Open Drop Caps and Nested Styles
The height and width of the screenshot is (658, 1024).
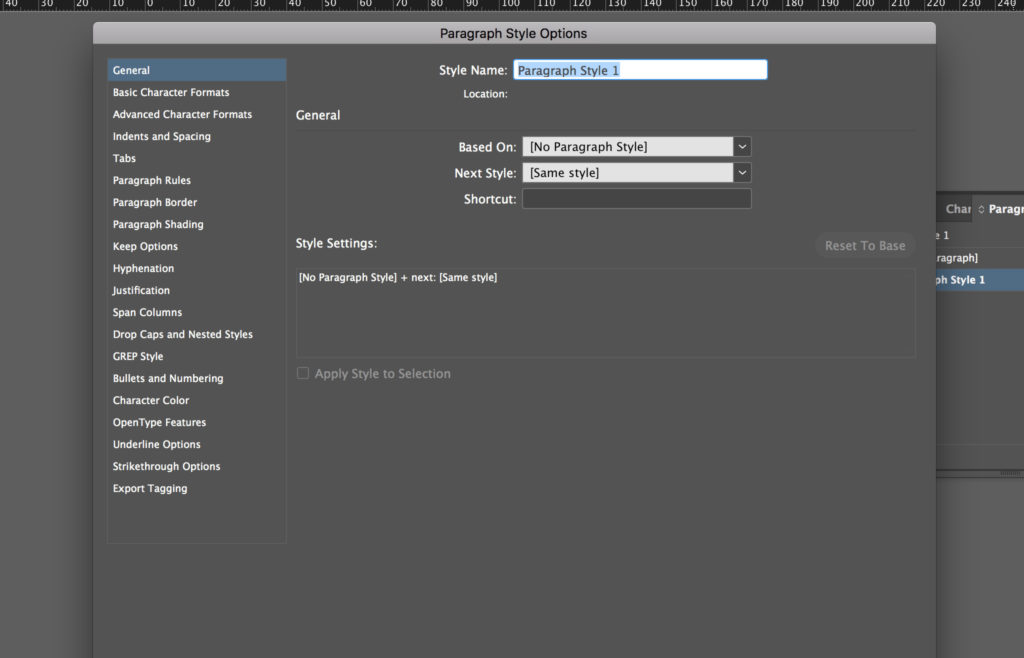click(x=182, y=334)
